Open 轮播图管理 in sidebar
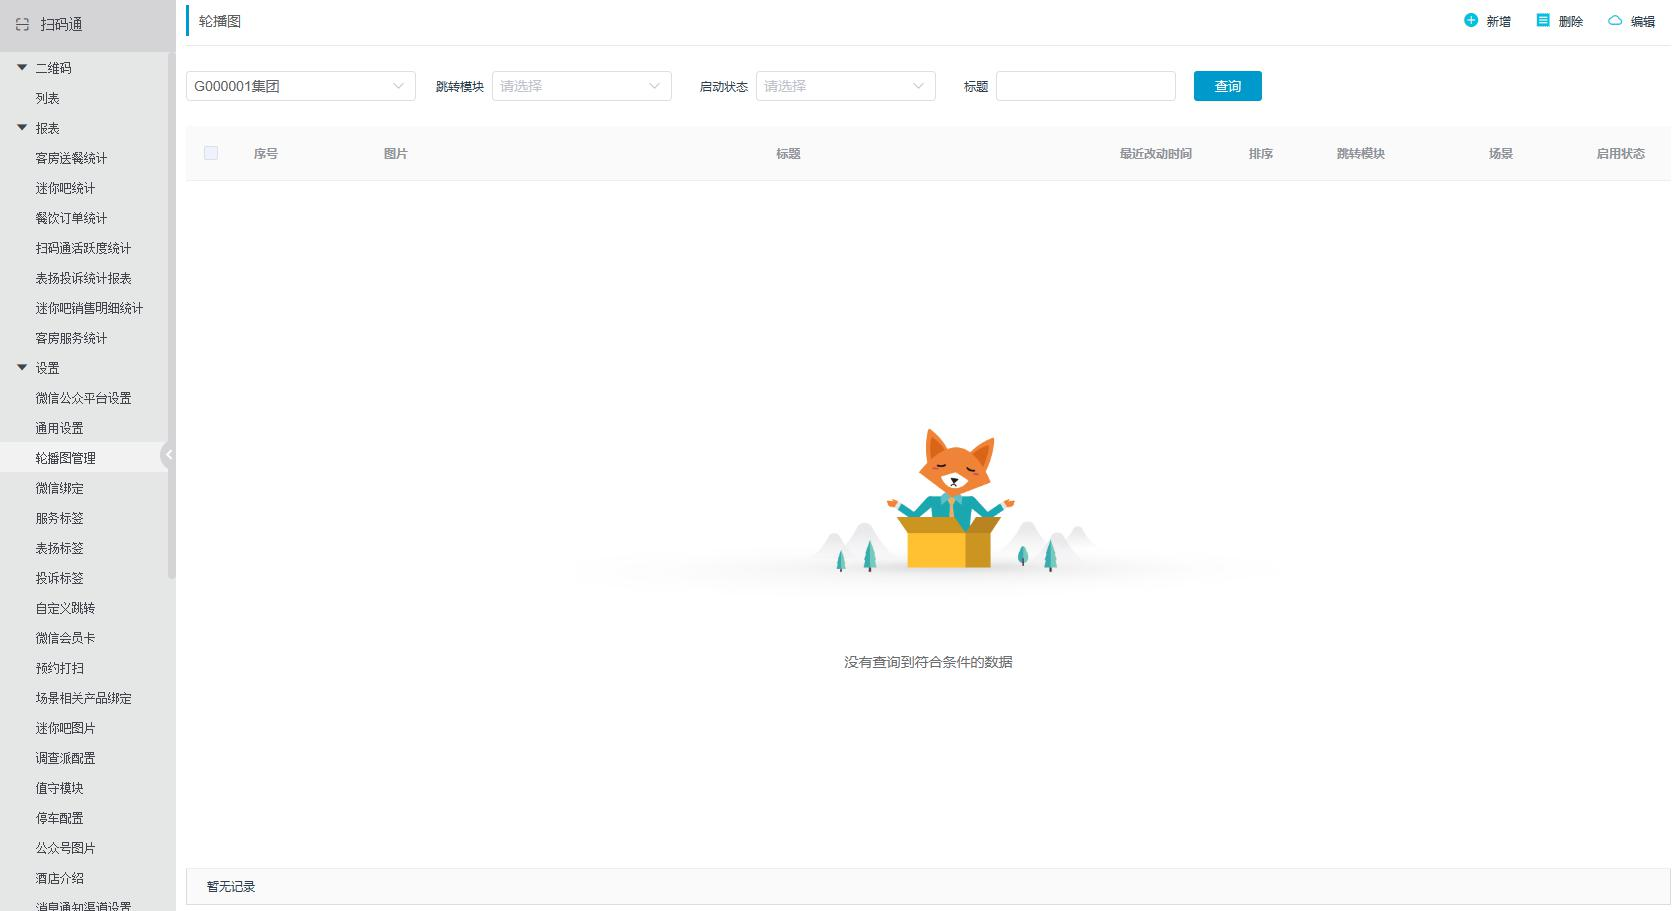The width and height of the screenshot is (1677, 911). [66, 458]
